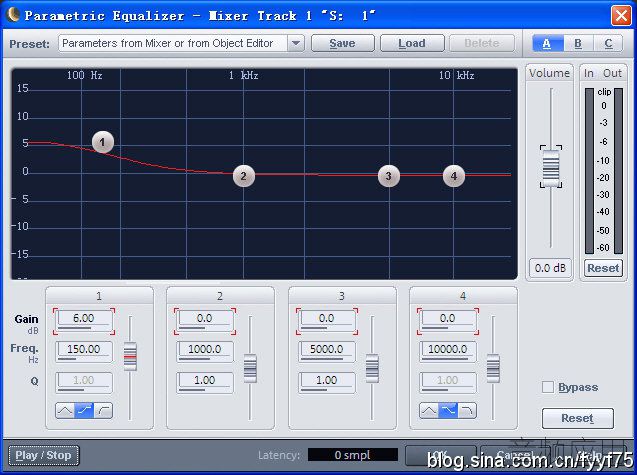The height and width of the screenshot is (475, 637).
Task: Click band 2 Q field
Action: coord(205,382)
